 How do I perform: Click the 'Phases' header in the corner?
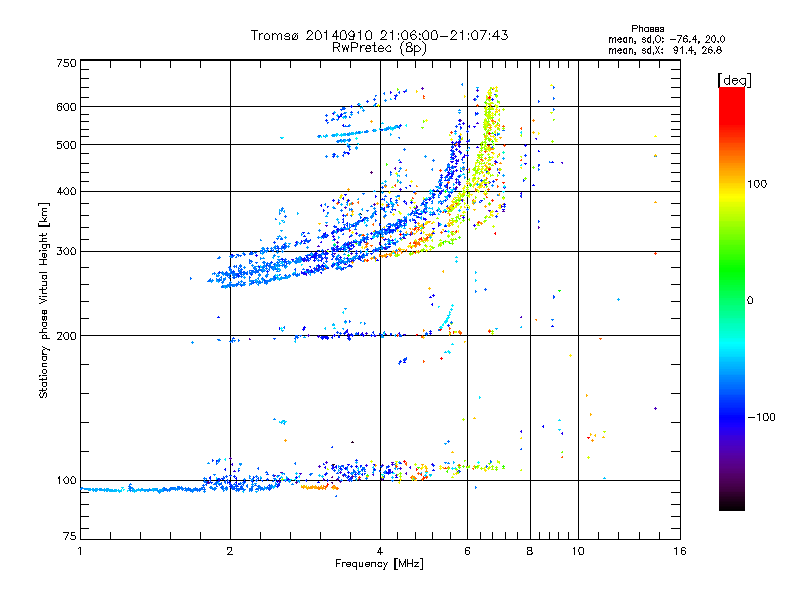tap(647, 29)
